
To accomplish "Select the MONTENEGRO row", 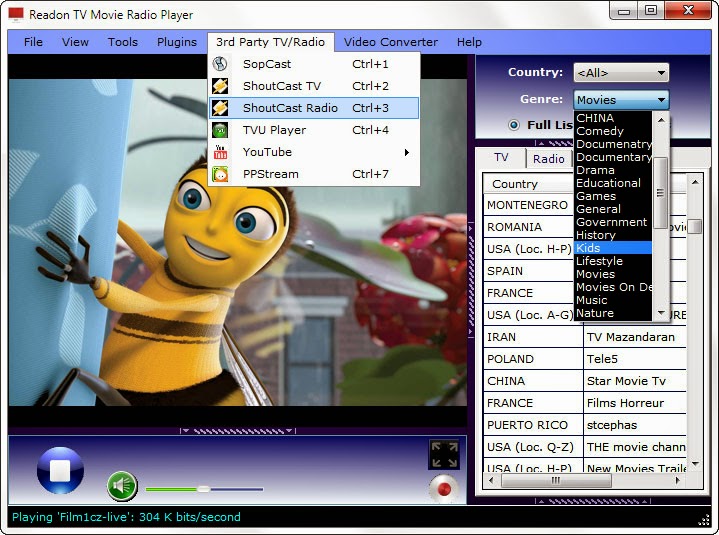I will (529, 205).
